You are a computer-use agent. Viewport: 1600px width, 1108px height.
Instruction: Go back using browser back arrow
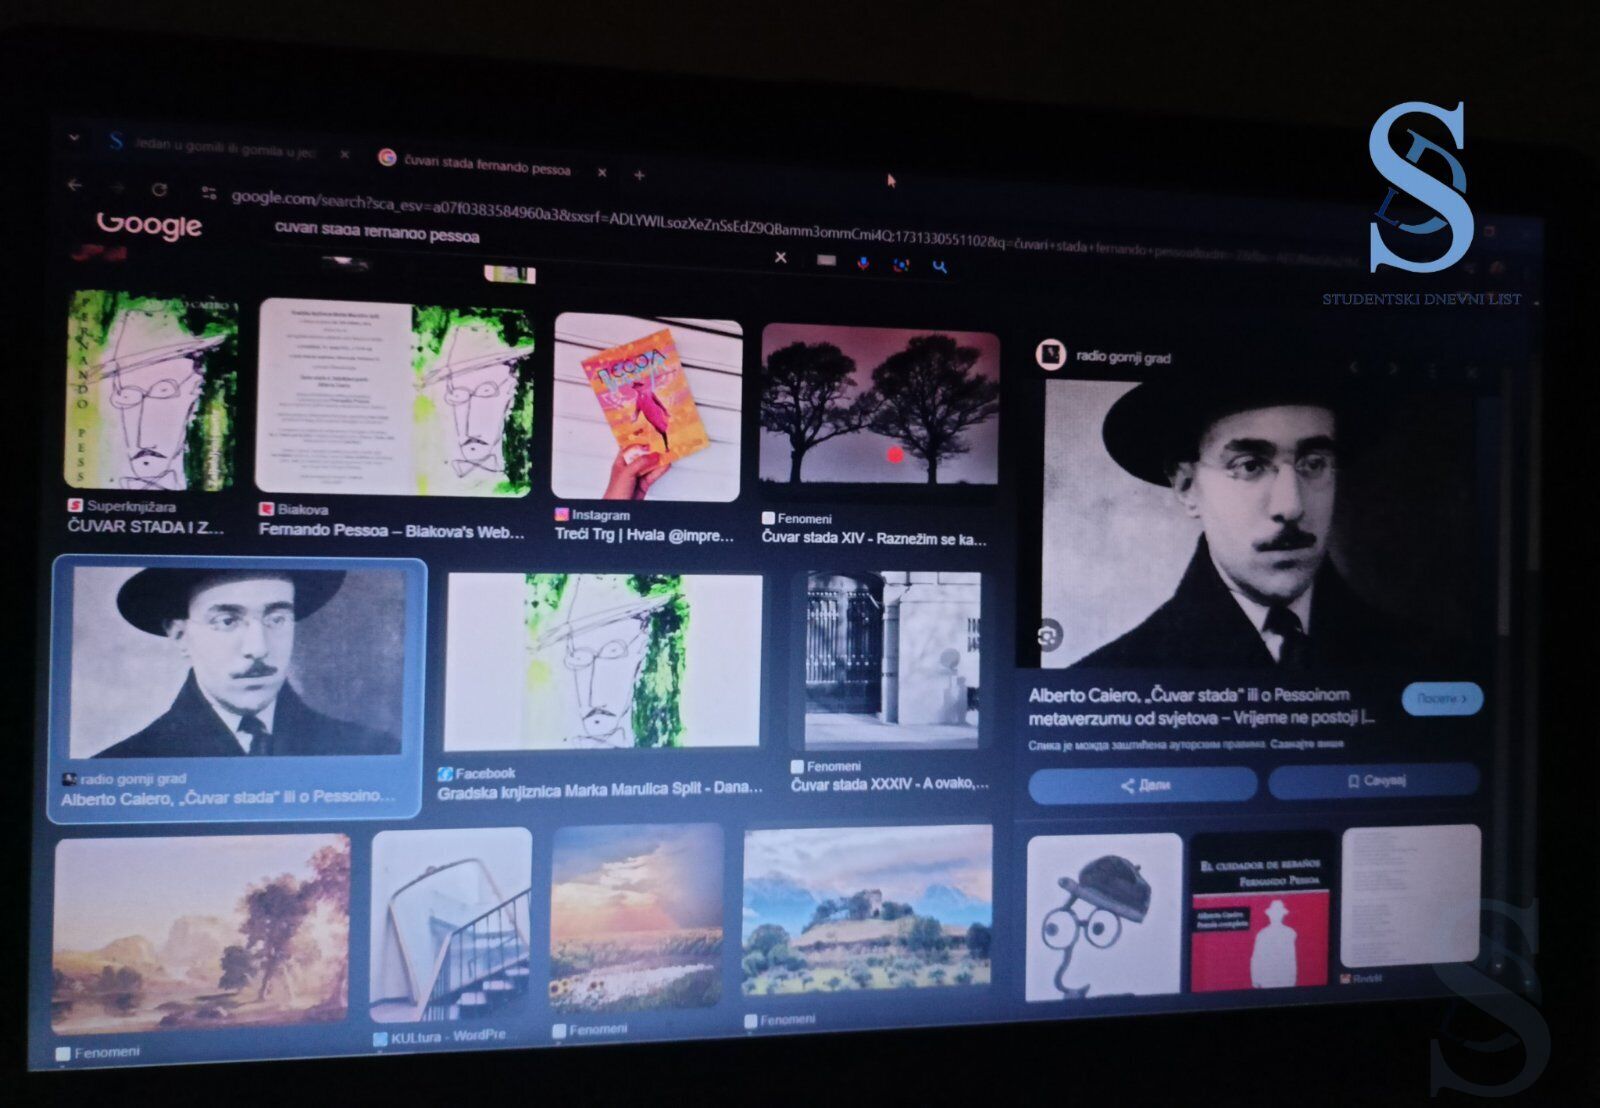coord(75,185)
